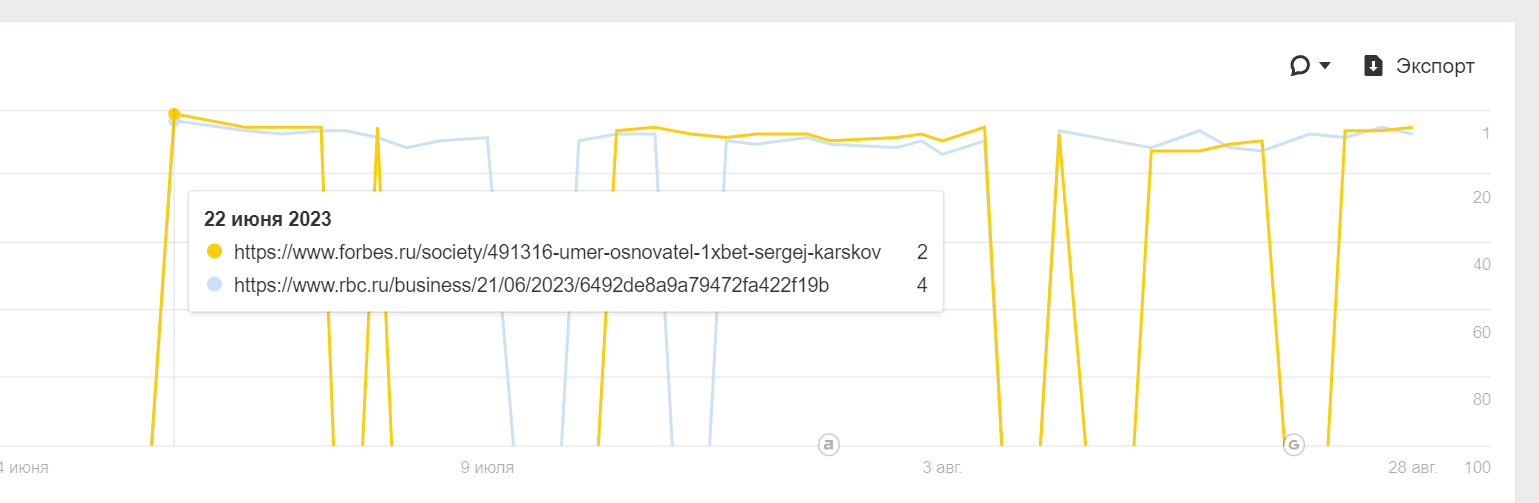Viewport: 1539px width, 503px height.
Task: Click the circled 'G' update marker
Action: 1294,444
